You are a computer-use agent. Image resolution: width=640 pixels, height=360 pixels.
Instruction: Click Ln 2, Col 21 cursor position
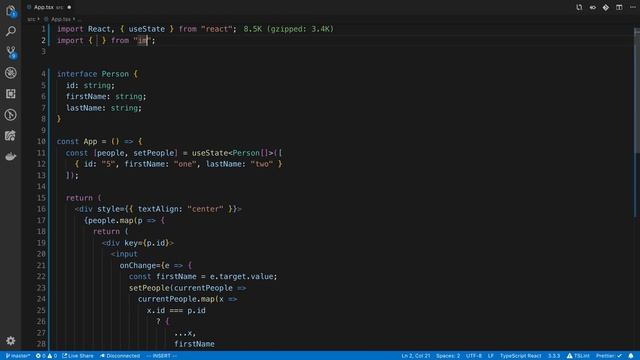click(416, 356)
